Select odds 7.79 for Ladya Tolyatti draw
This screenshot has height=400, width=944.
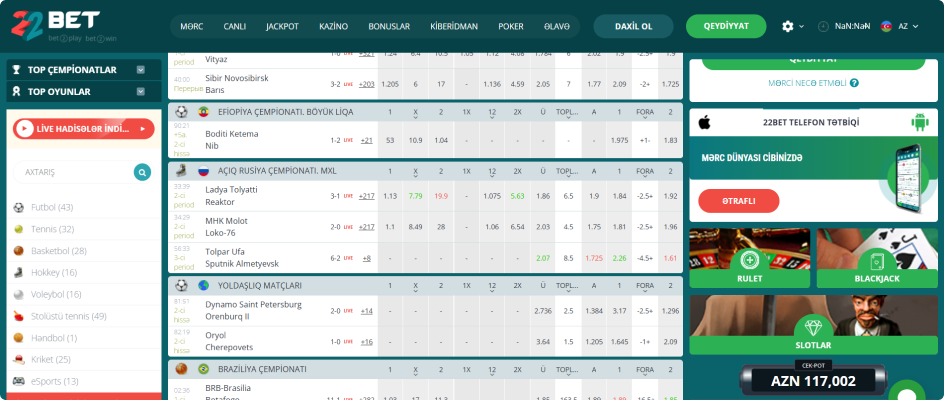tap(415, 196)
